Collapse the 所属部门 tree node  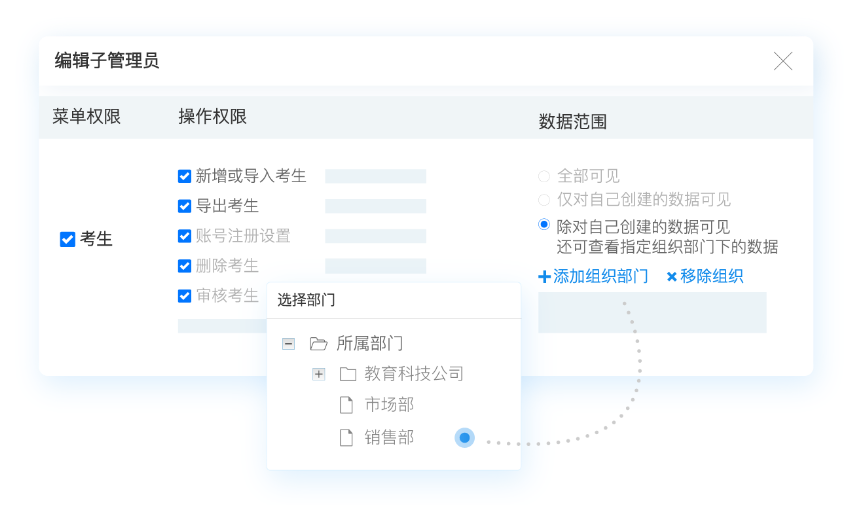pos(288,343)
